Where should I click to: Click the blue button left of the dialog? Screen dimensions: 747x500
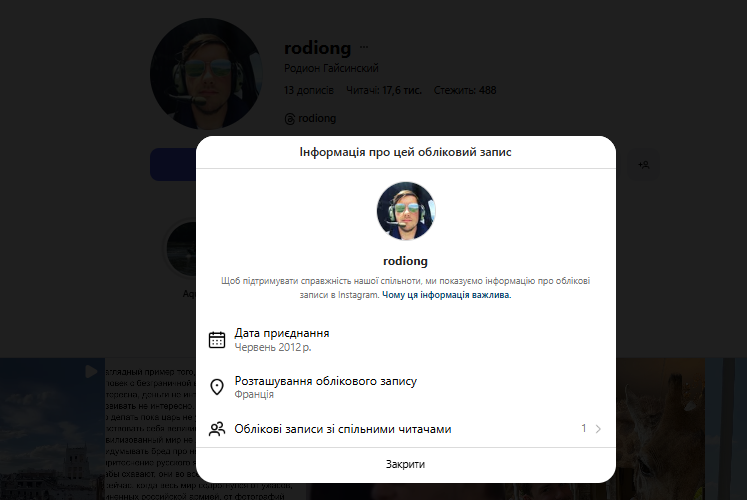pyautogui.click(x=172, y=164)
